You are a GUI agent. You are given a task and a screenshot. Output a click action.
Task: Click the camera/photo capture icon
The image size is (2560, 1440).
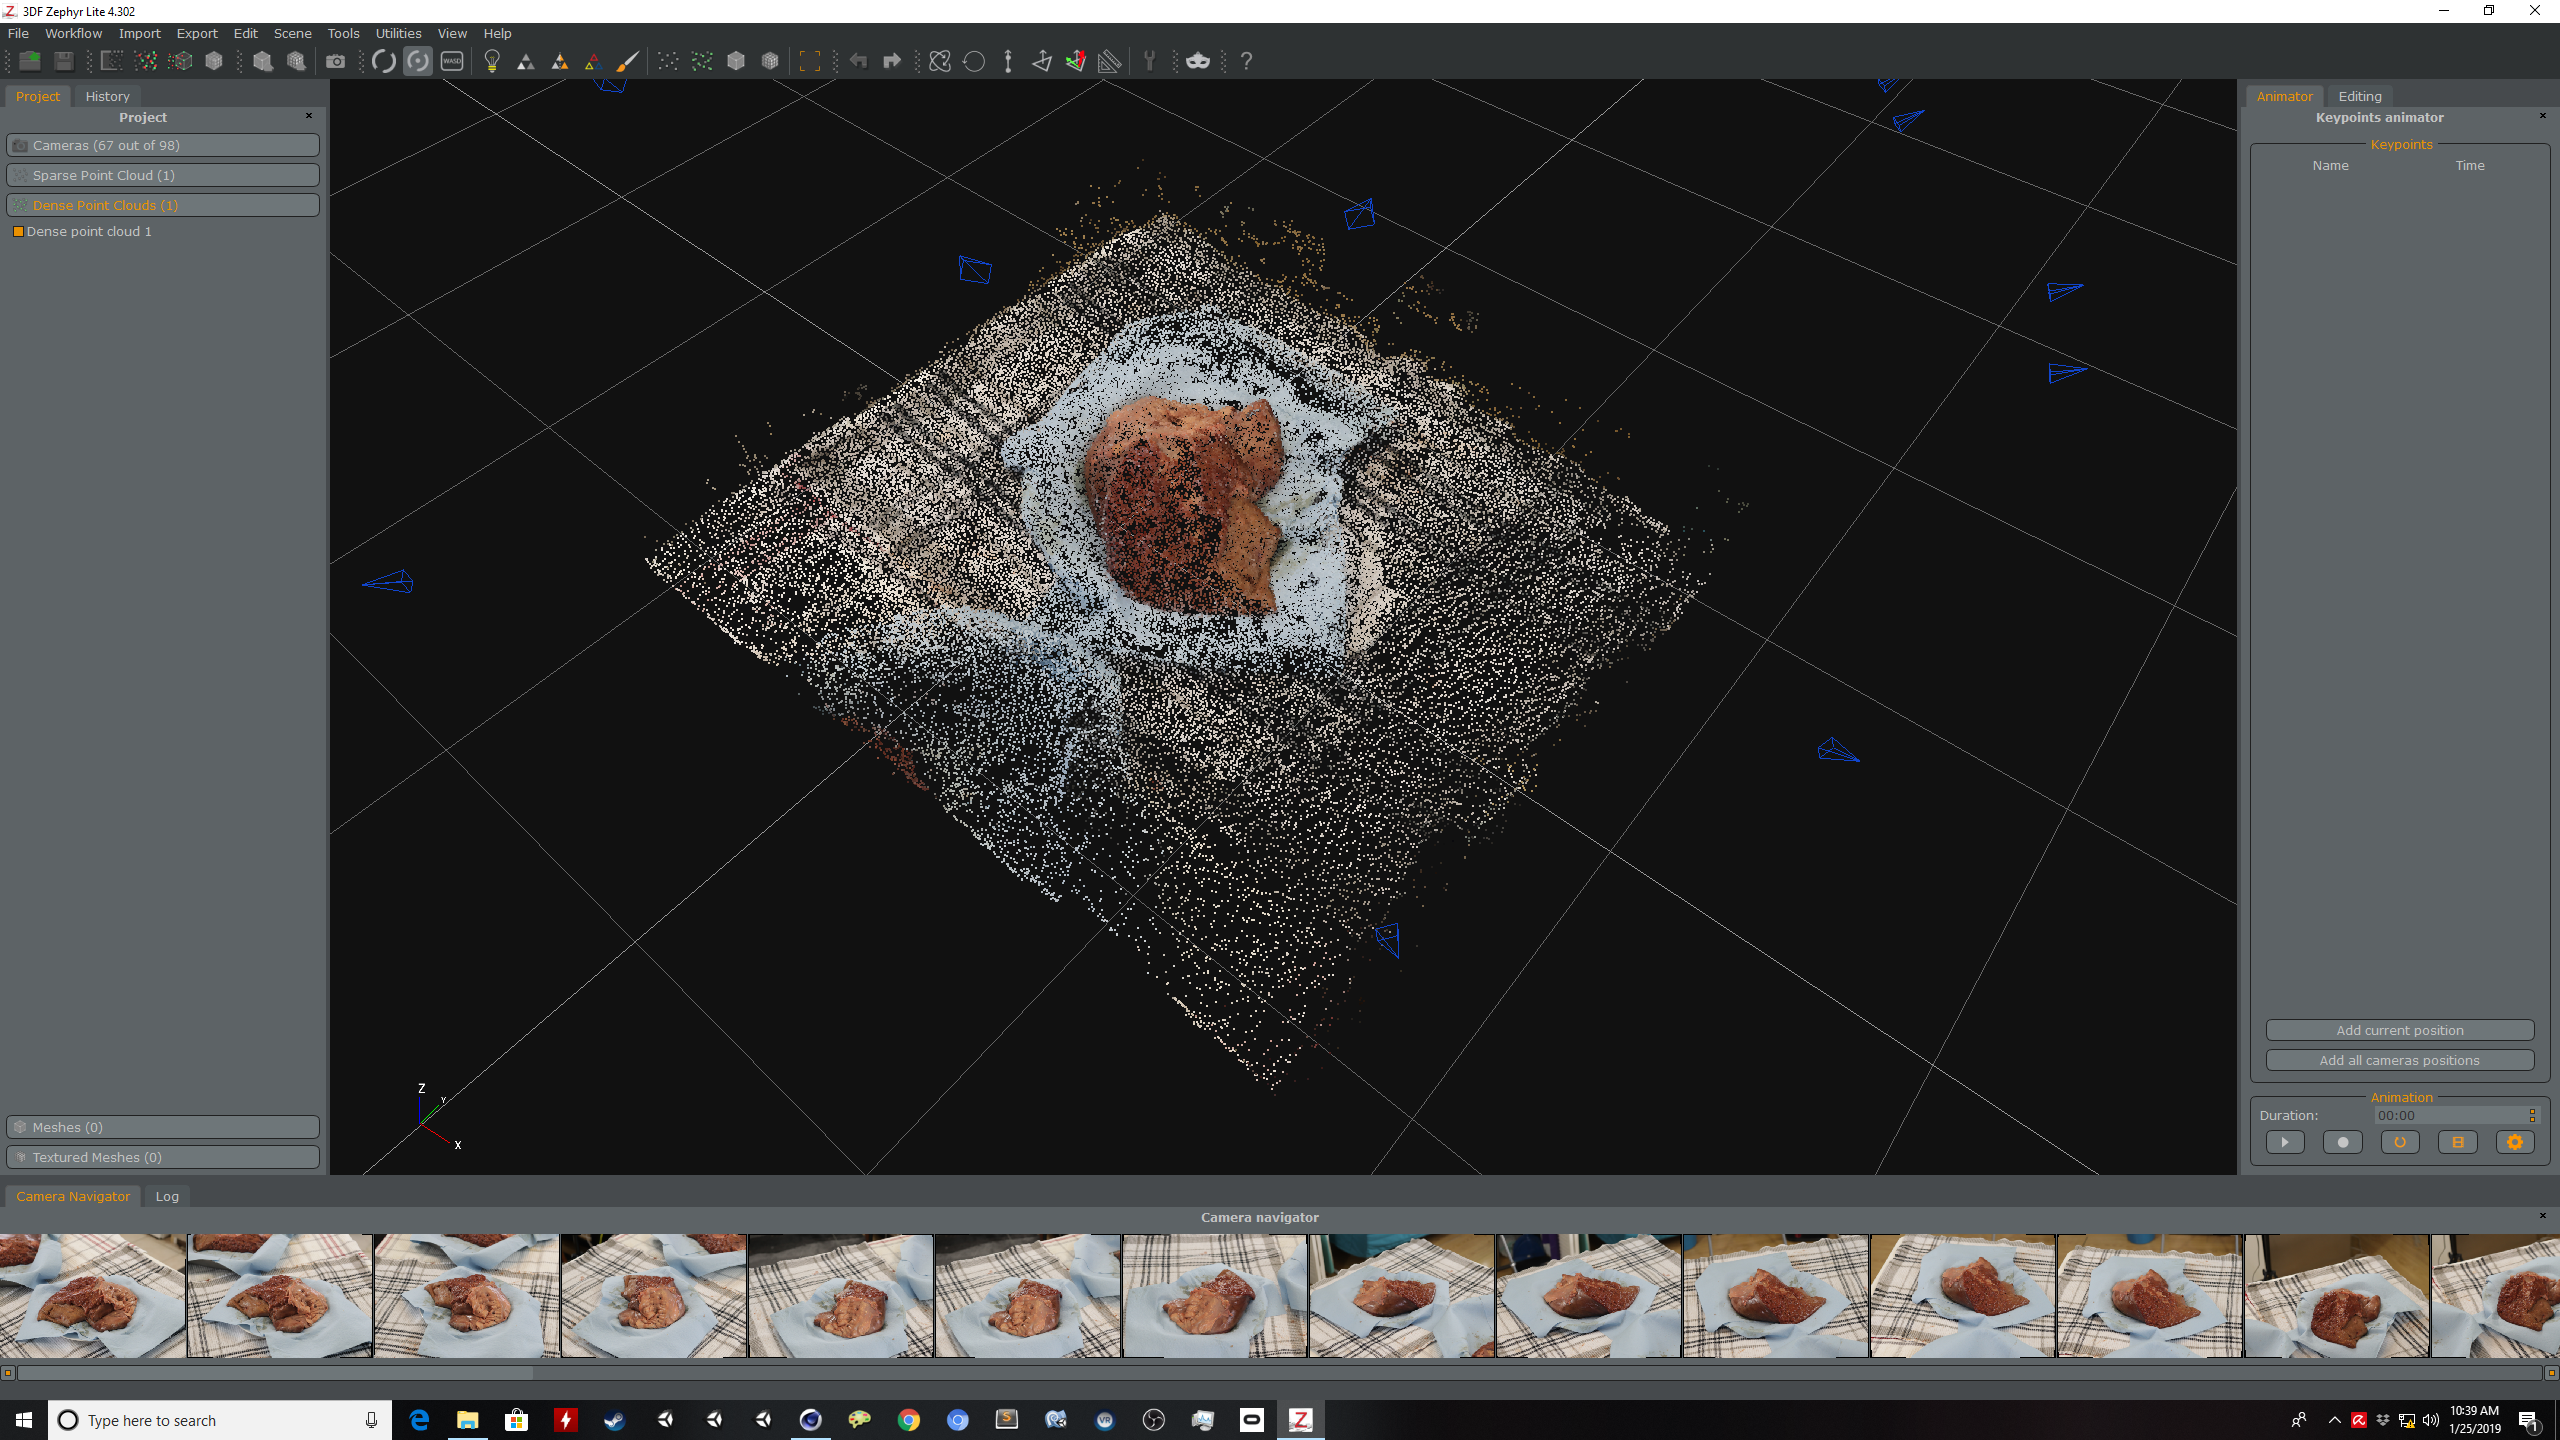click(336, 62)
